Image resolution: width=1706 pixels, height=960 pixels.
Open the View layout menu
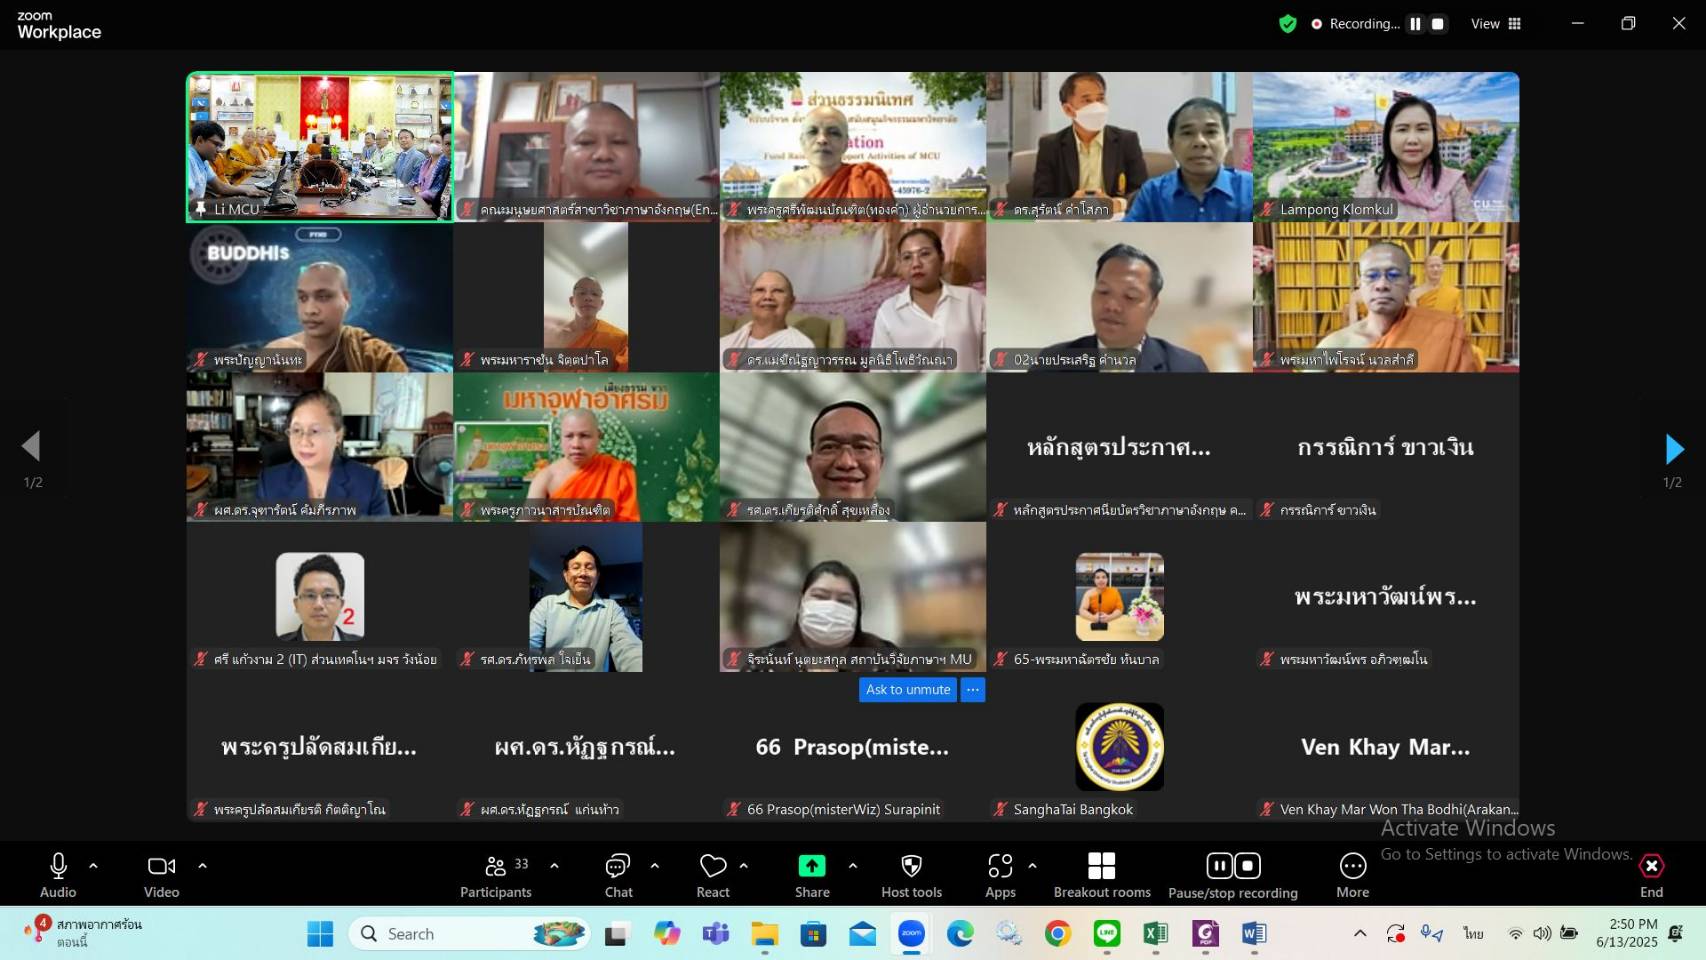tap(1496, 24)
